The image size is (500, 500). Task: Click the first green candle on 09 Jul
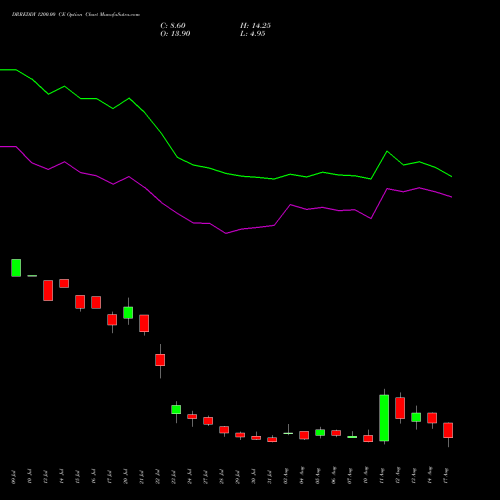[16, 268]
